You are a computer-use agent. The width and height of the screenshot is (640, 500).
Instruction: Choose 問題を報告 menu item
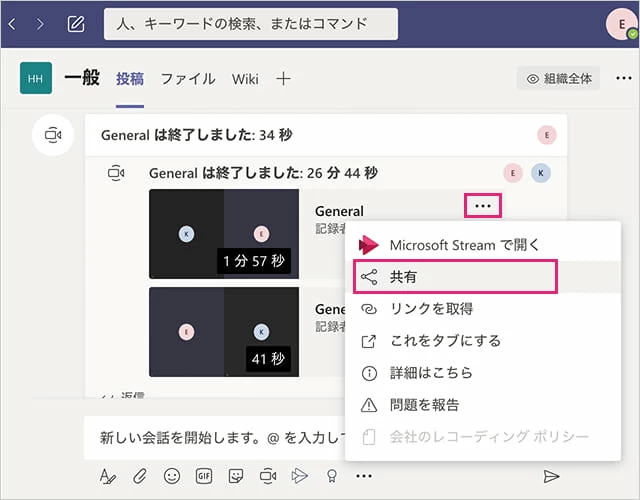click(483, 404)
